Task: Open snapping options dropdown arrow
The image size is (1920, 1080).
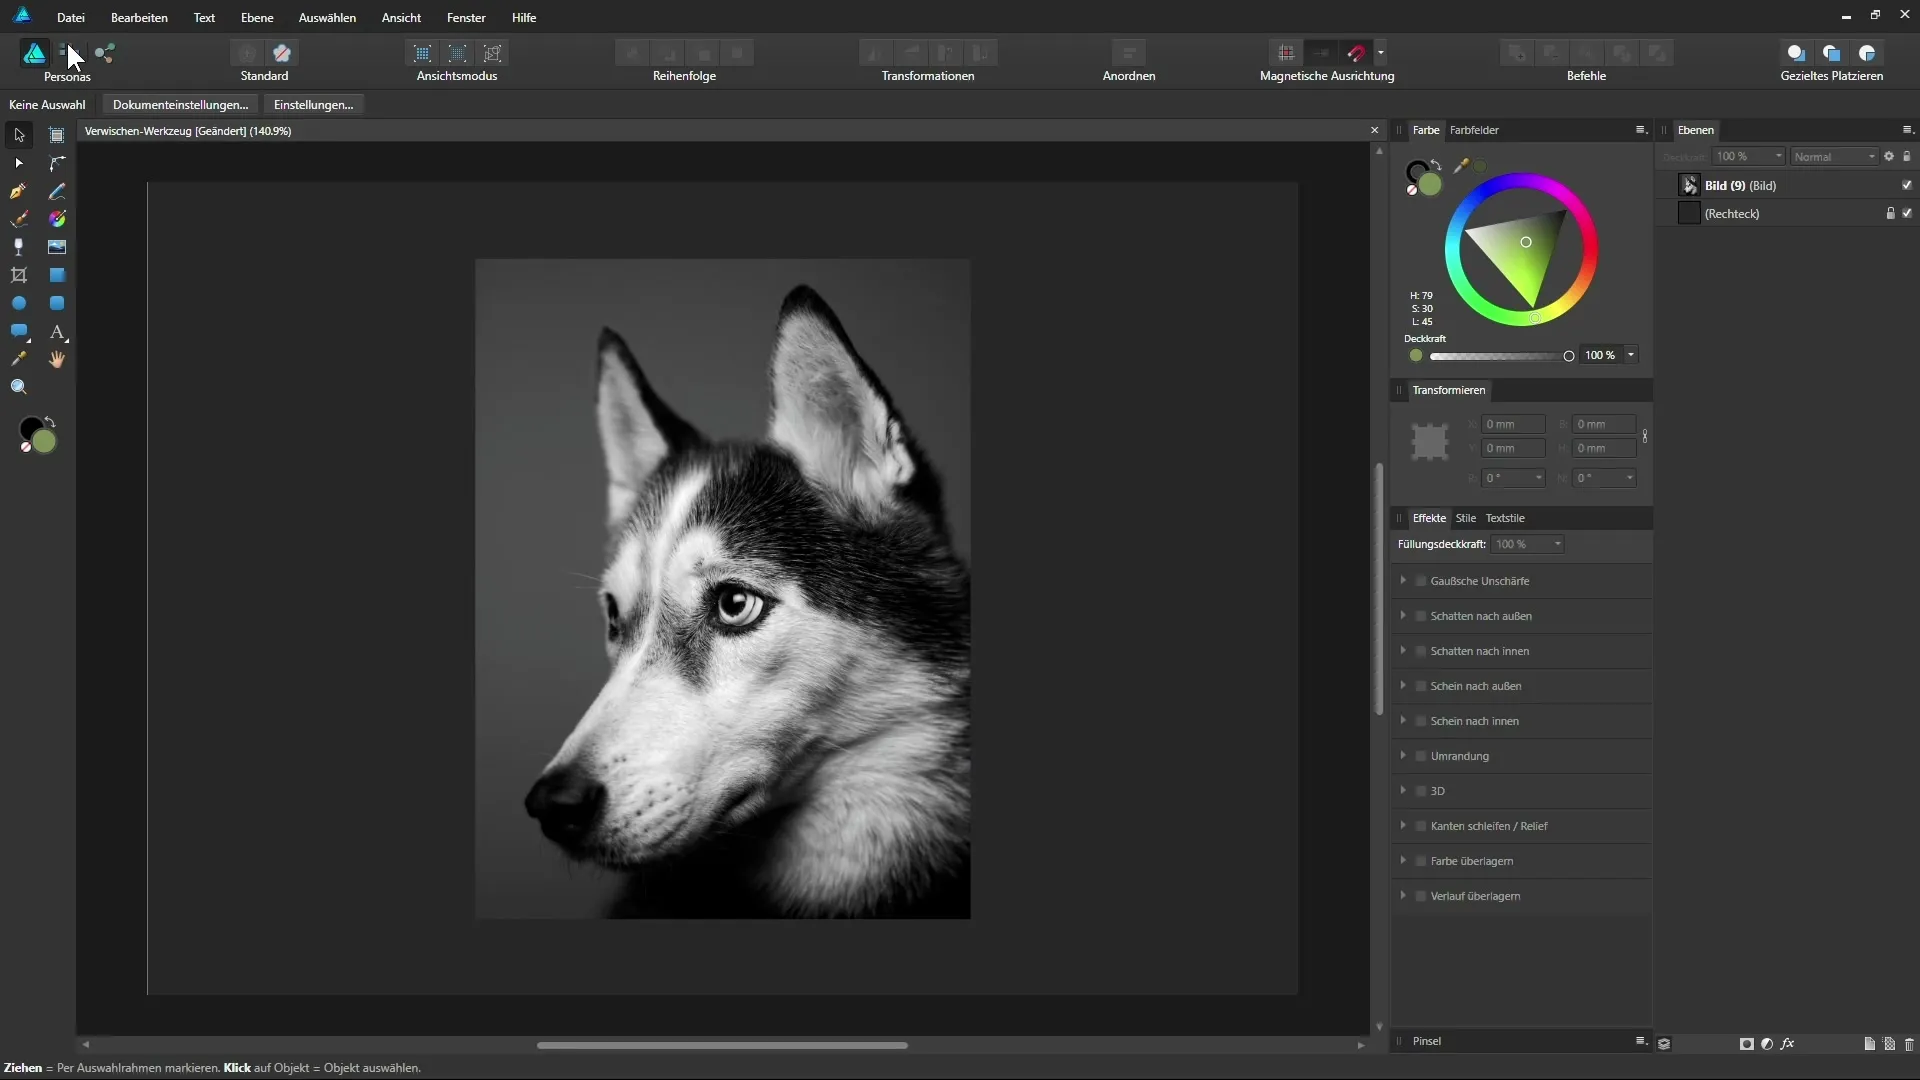Action: tap(1381, 52)
